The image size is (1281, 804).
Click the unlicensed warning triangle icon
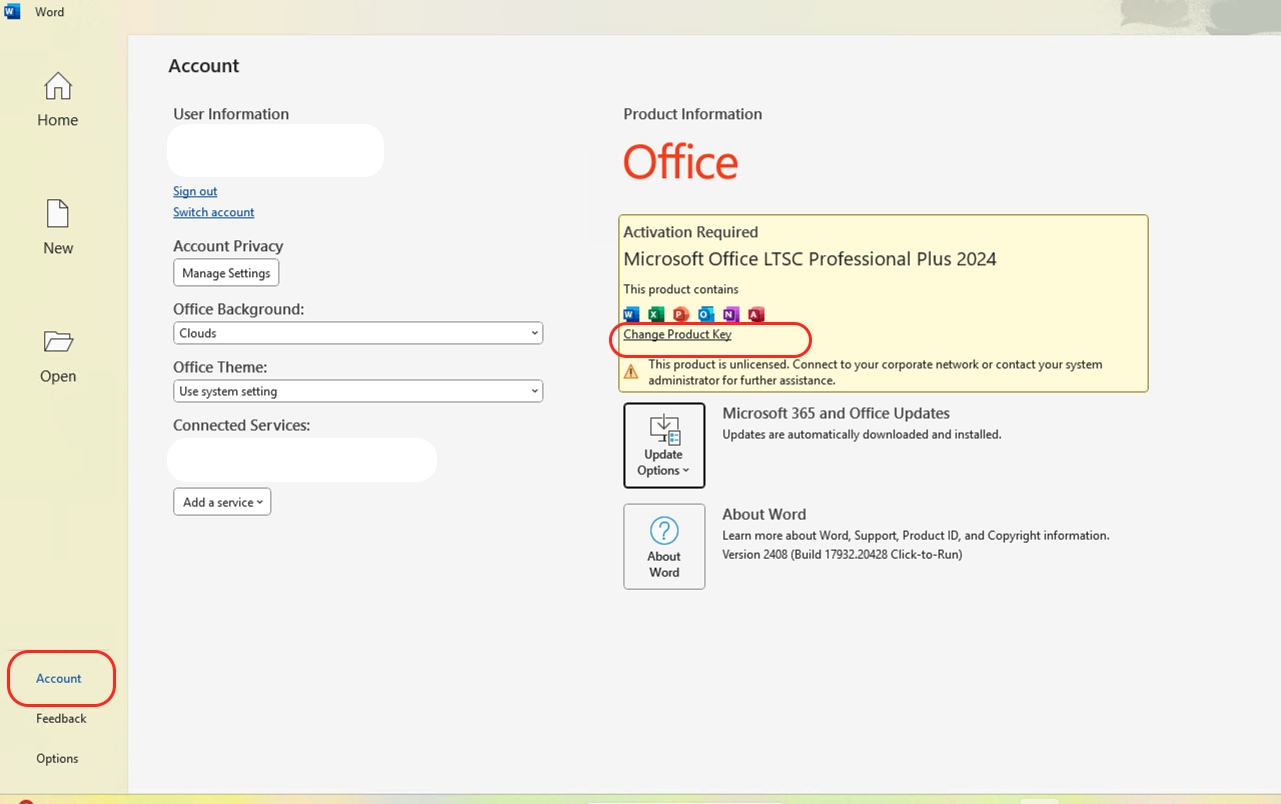coord(631,372)
